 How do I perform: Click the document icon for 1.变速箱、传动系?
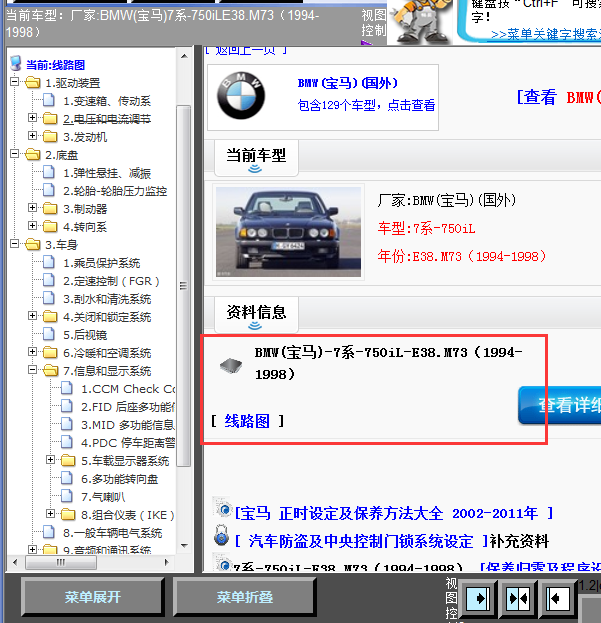[x=49, y=100]
